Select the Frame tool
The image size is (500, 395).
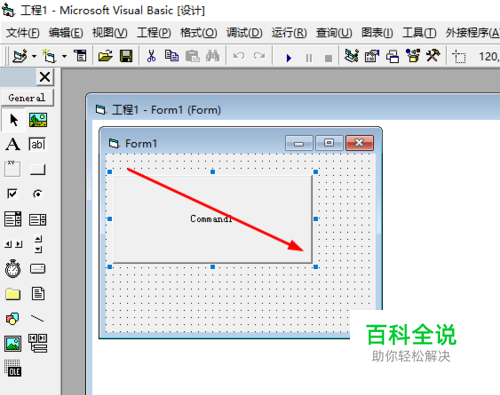tap(13, 169)
